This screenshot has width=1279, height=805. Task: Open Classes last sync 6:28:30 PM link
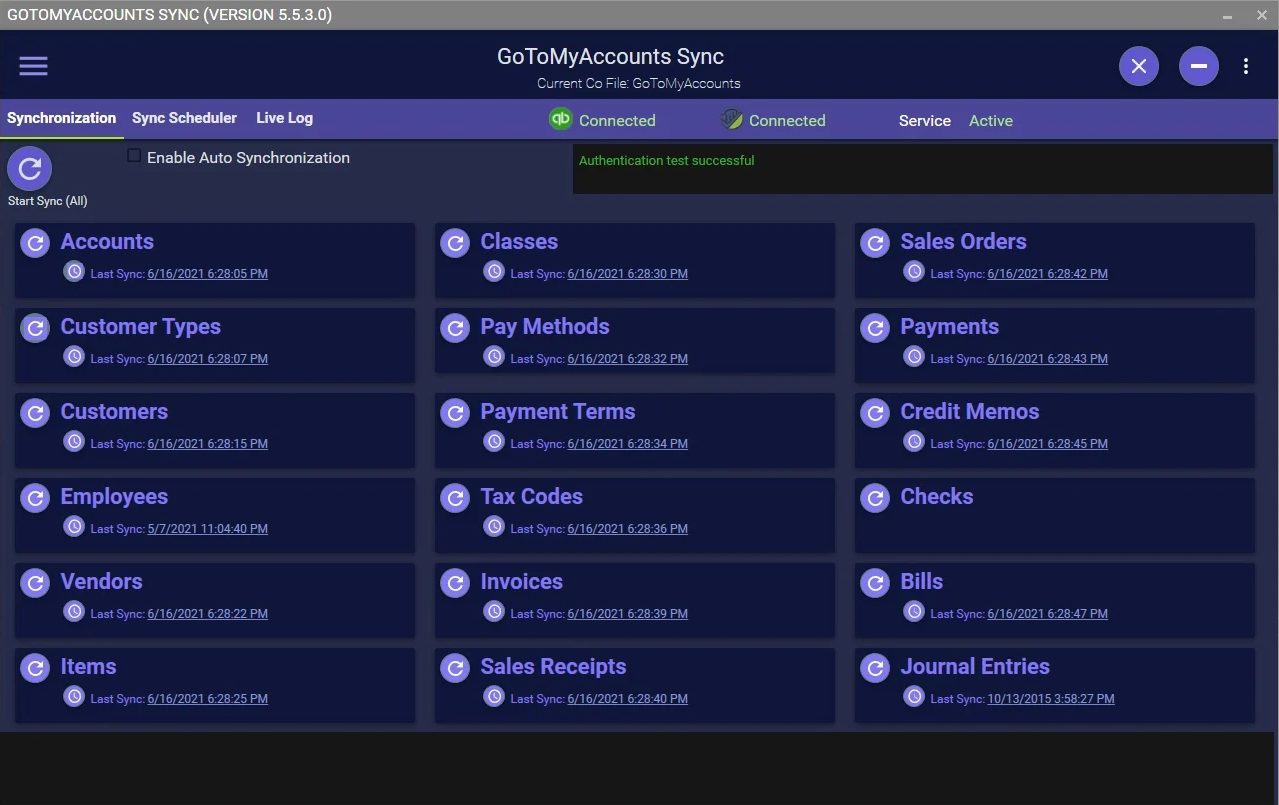(627, 274)
